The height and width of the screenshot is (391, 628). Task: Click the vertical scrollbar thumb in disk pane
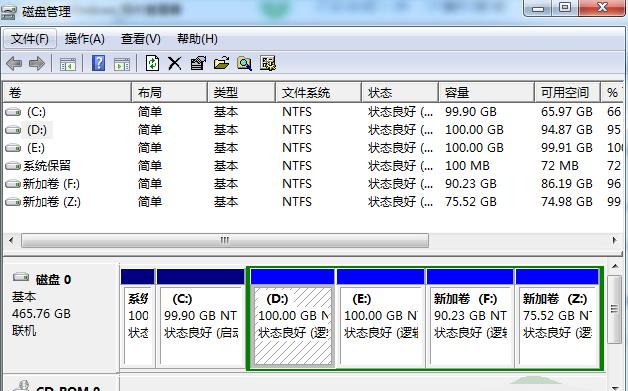(x=615, y=309)
